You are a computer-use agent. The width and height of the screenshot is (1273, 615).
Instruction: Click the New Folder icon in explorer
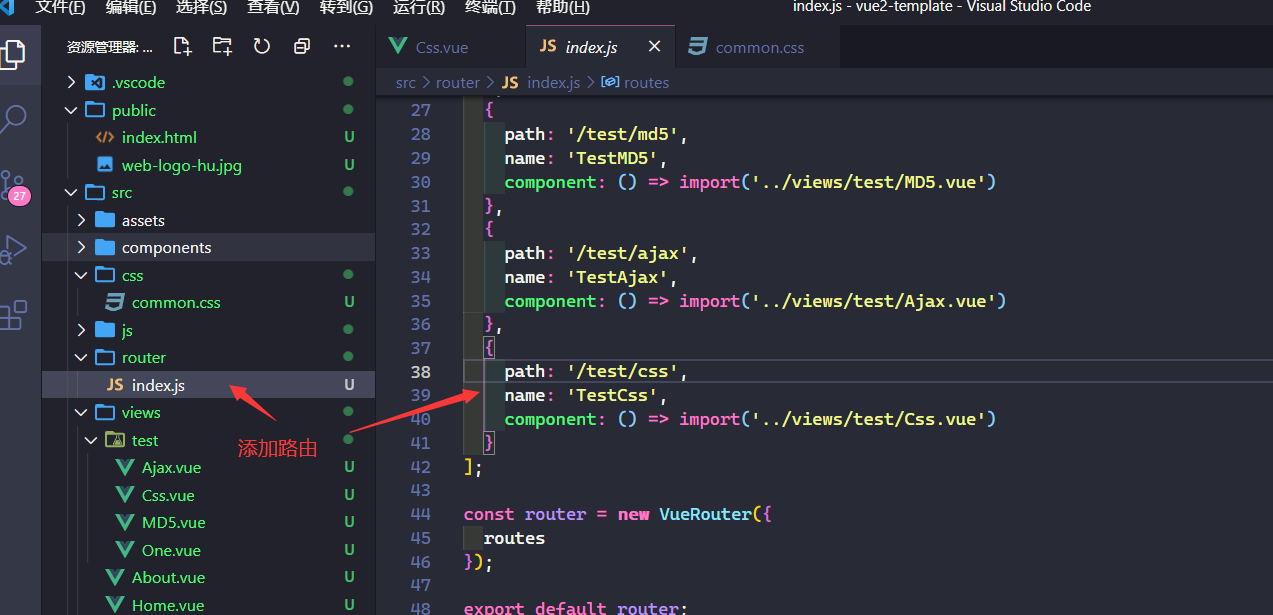[222, 46]
